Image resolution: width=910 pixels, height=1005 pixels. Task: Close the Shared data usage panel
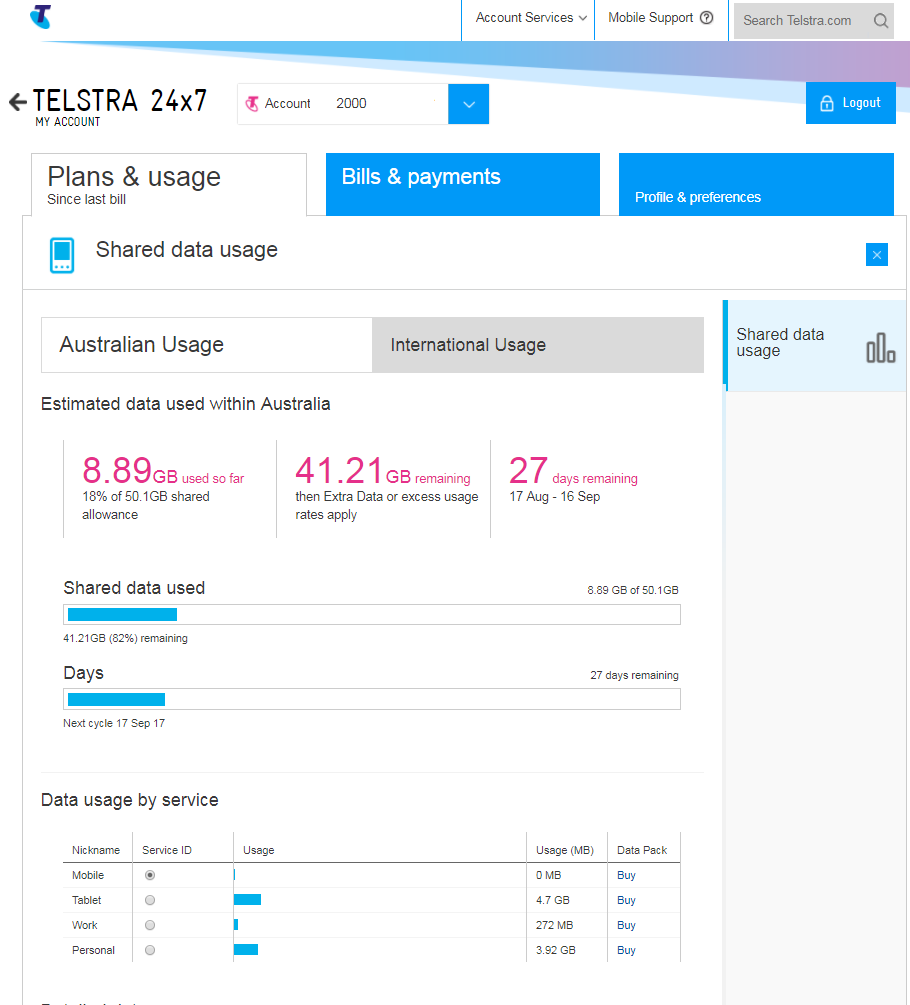coord(877,255)
